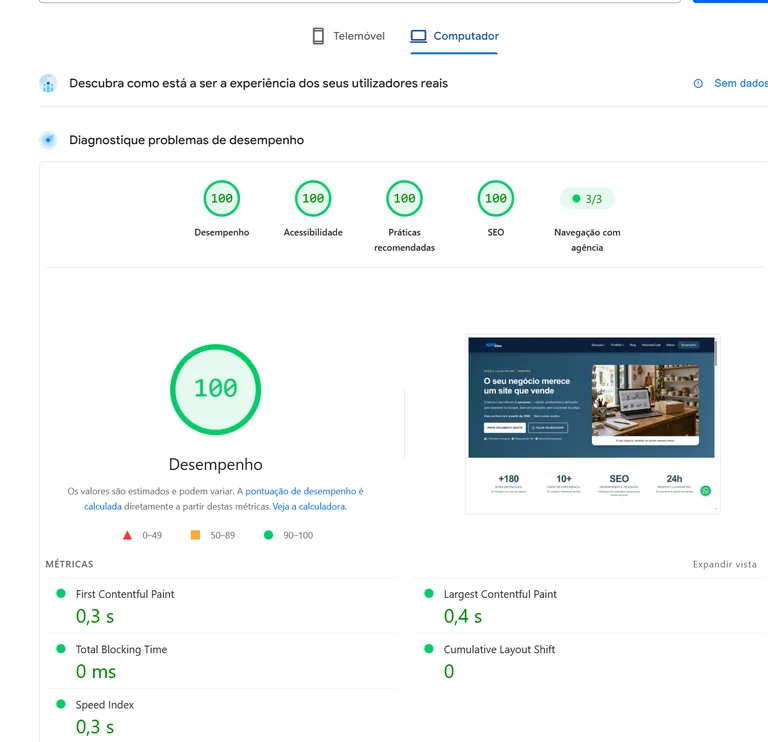Click green dot beside Cumulative Layout Shift
This screenshot has height=742, width=768.
click(x=429, y=649)
